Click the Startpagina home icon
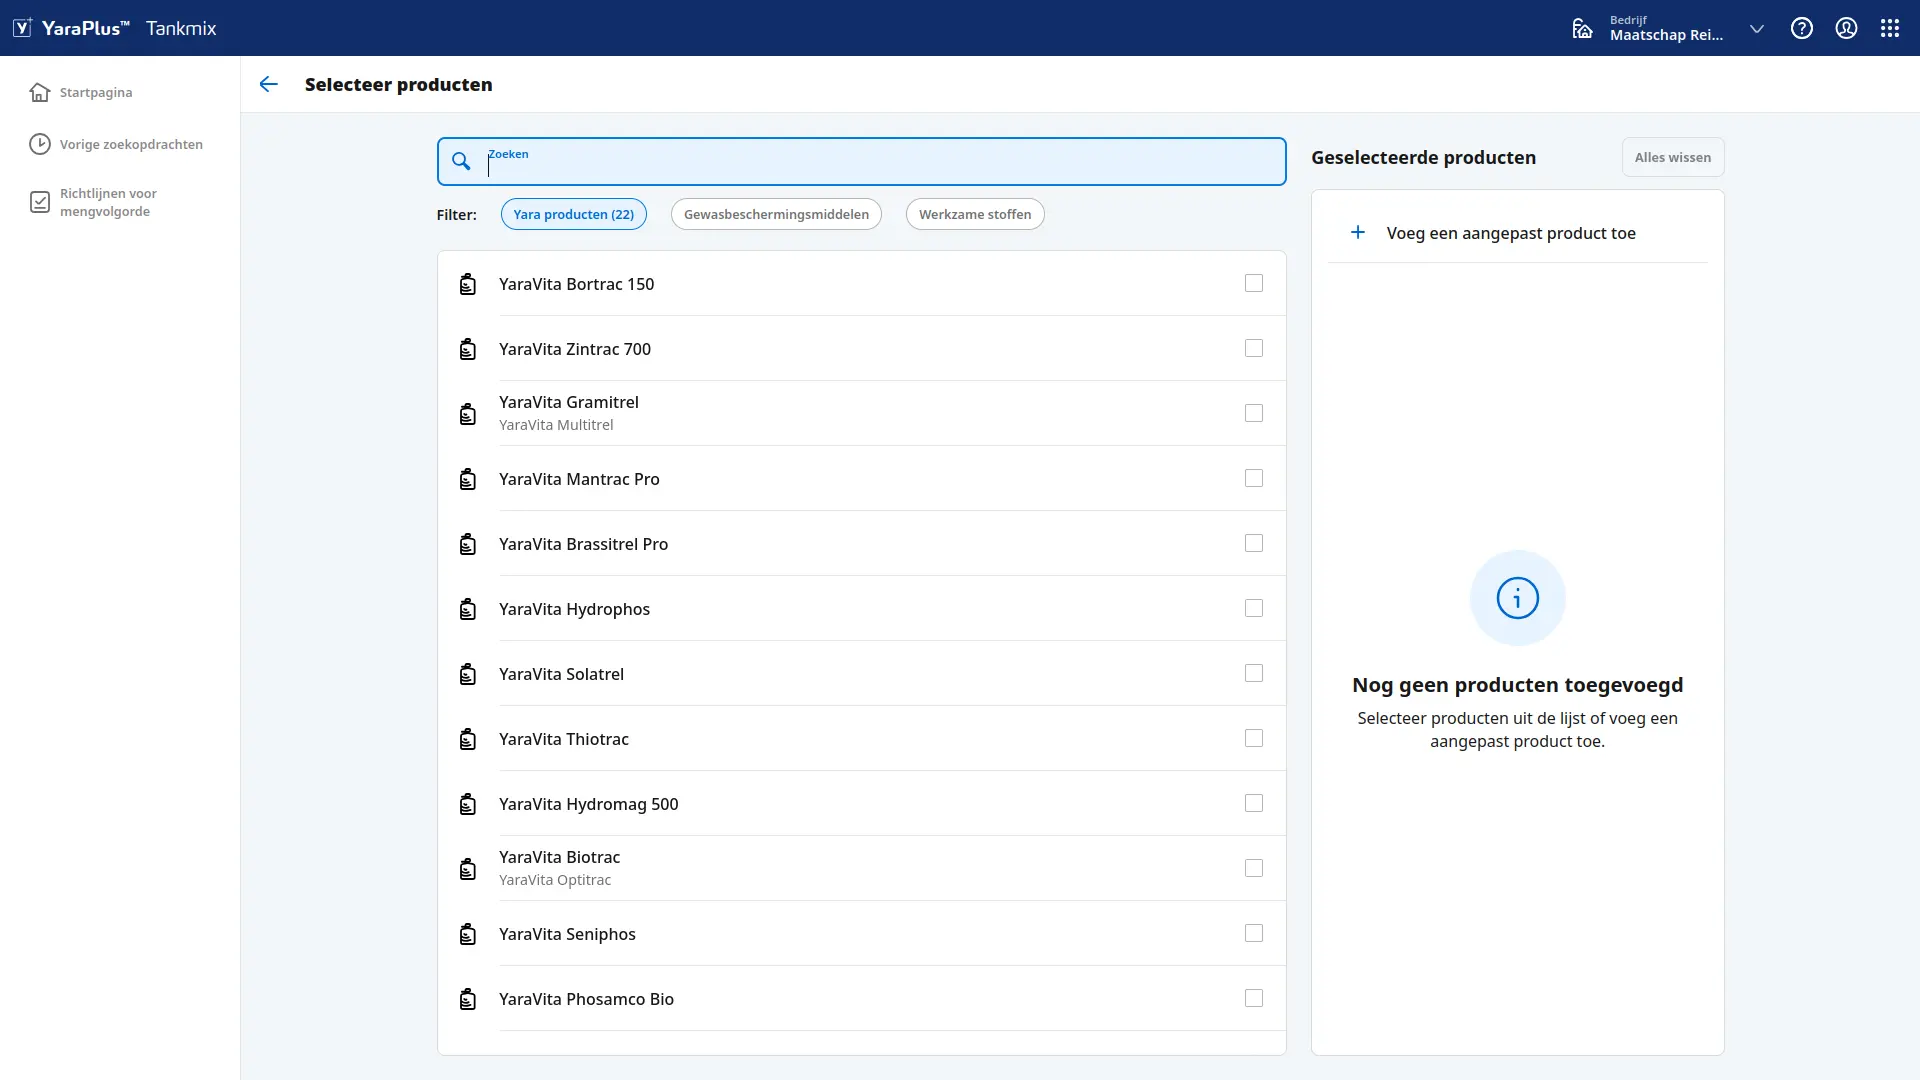This screenshot has height=1080, width=1920. click(40, 92)
